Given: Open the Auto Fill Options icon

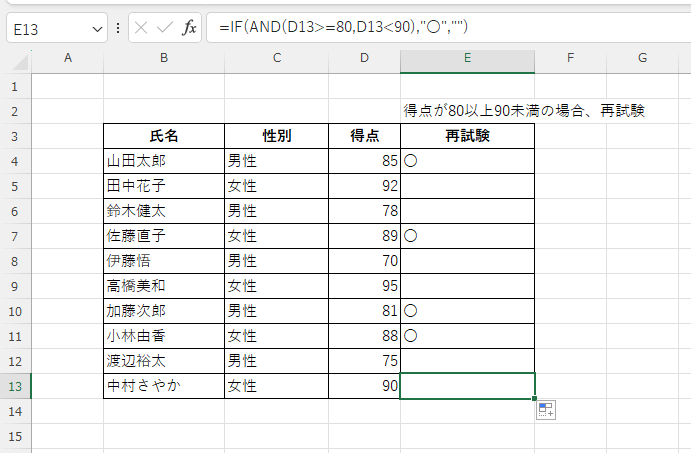Looking at the screenshot, I should 546,410.
